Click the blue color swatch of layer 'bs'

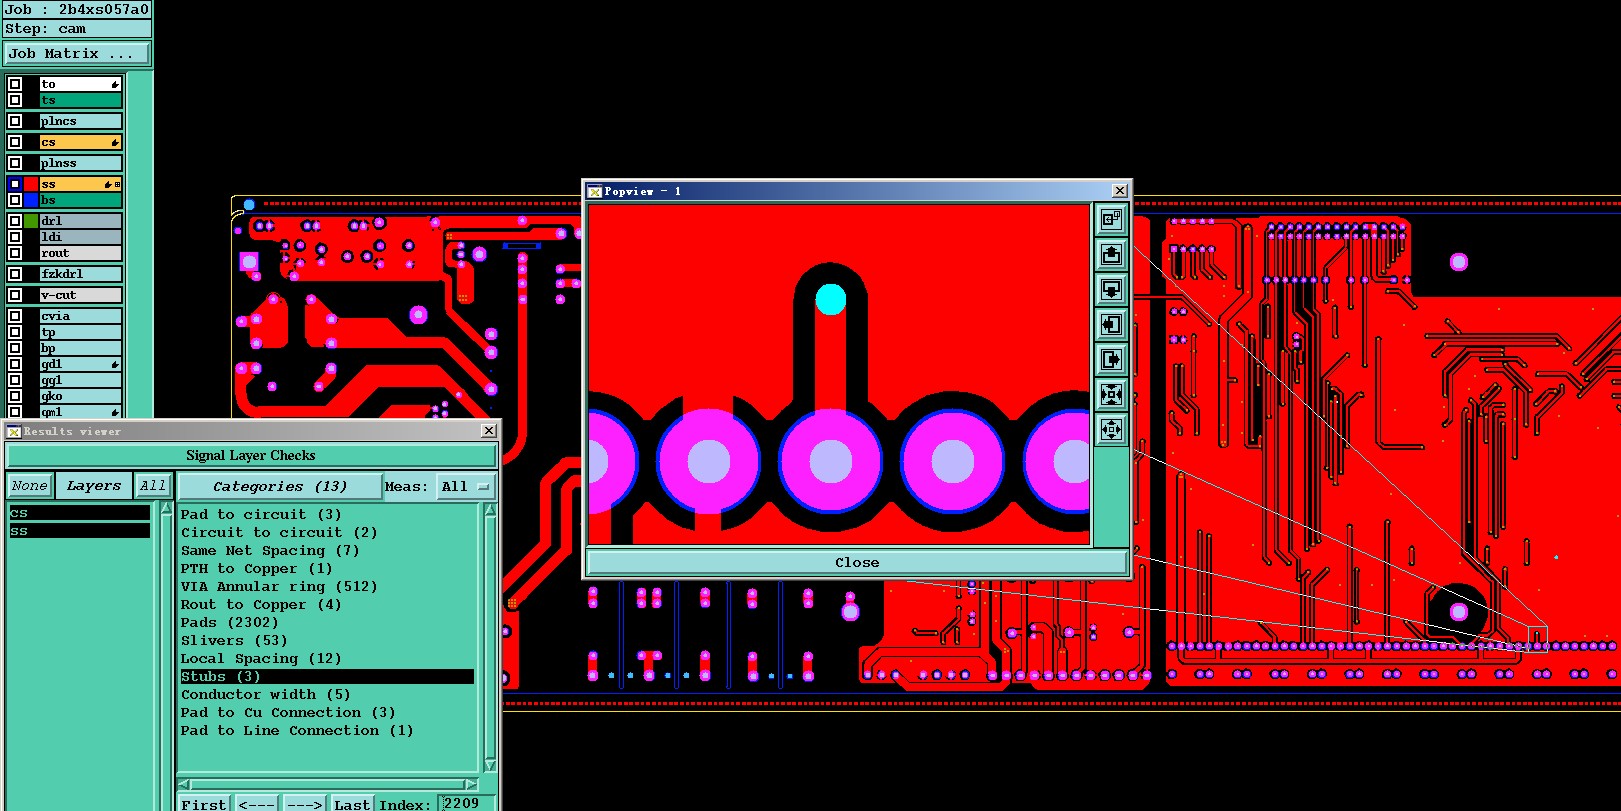pos(31,200)
